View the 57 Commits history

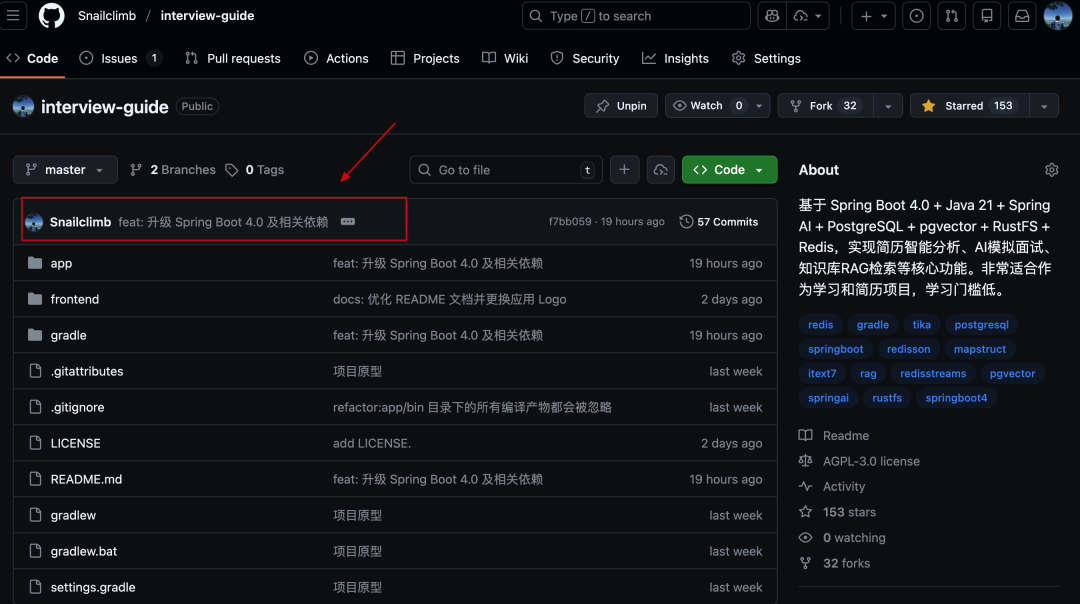718,222
